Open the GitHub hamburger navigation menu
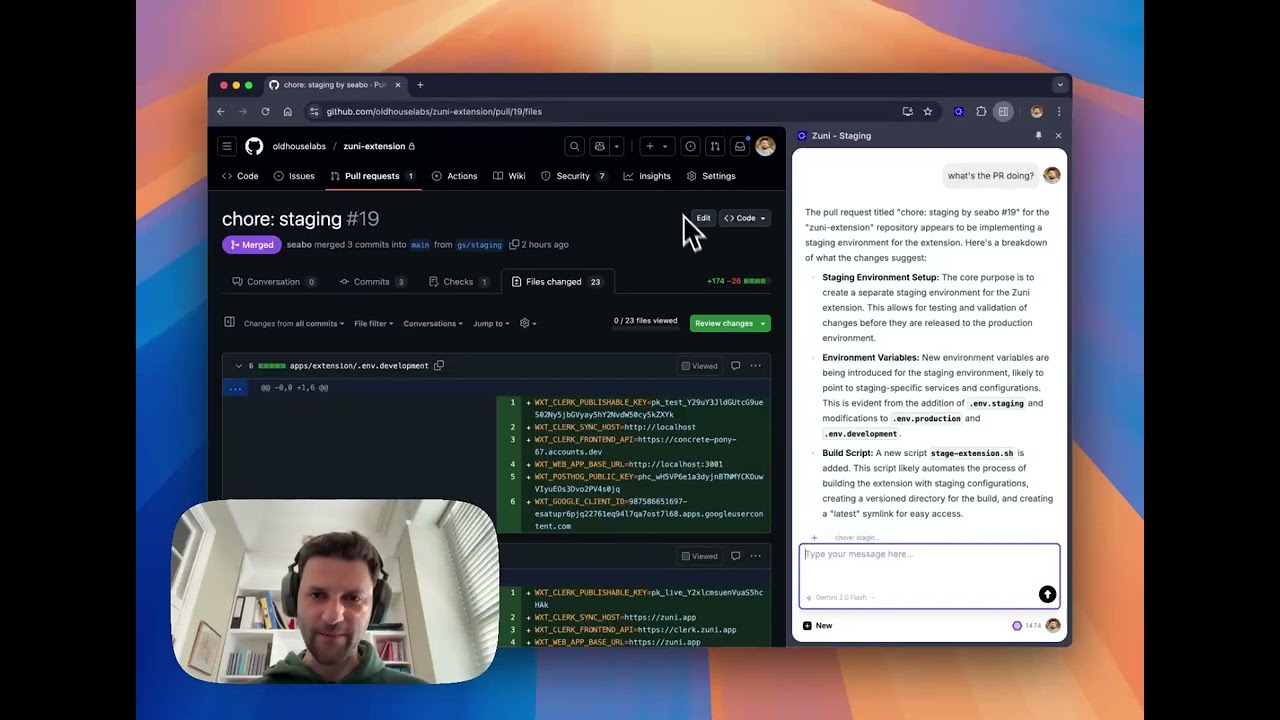The image size is (1280, 720). click(227, 146)
